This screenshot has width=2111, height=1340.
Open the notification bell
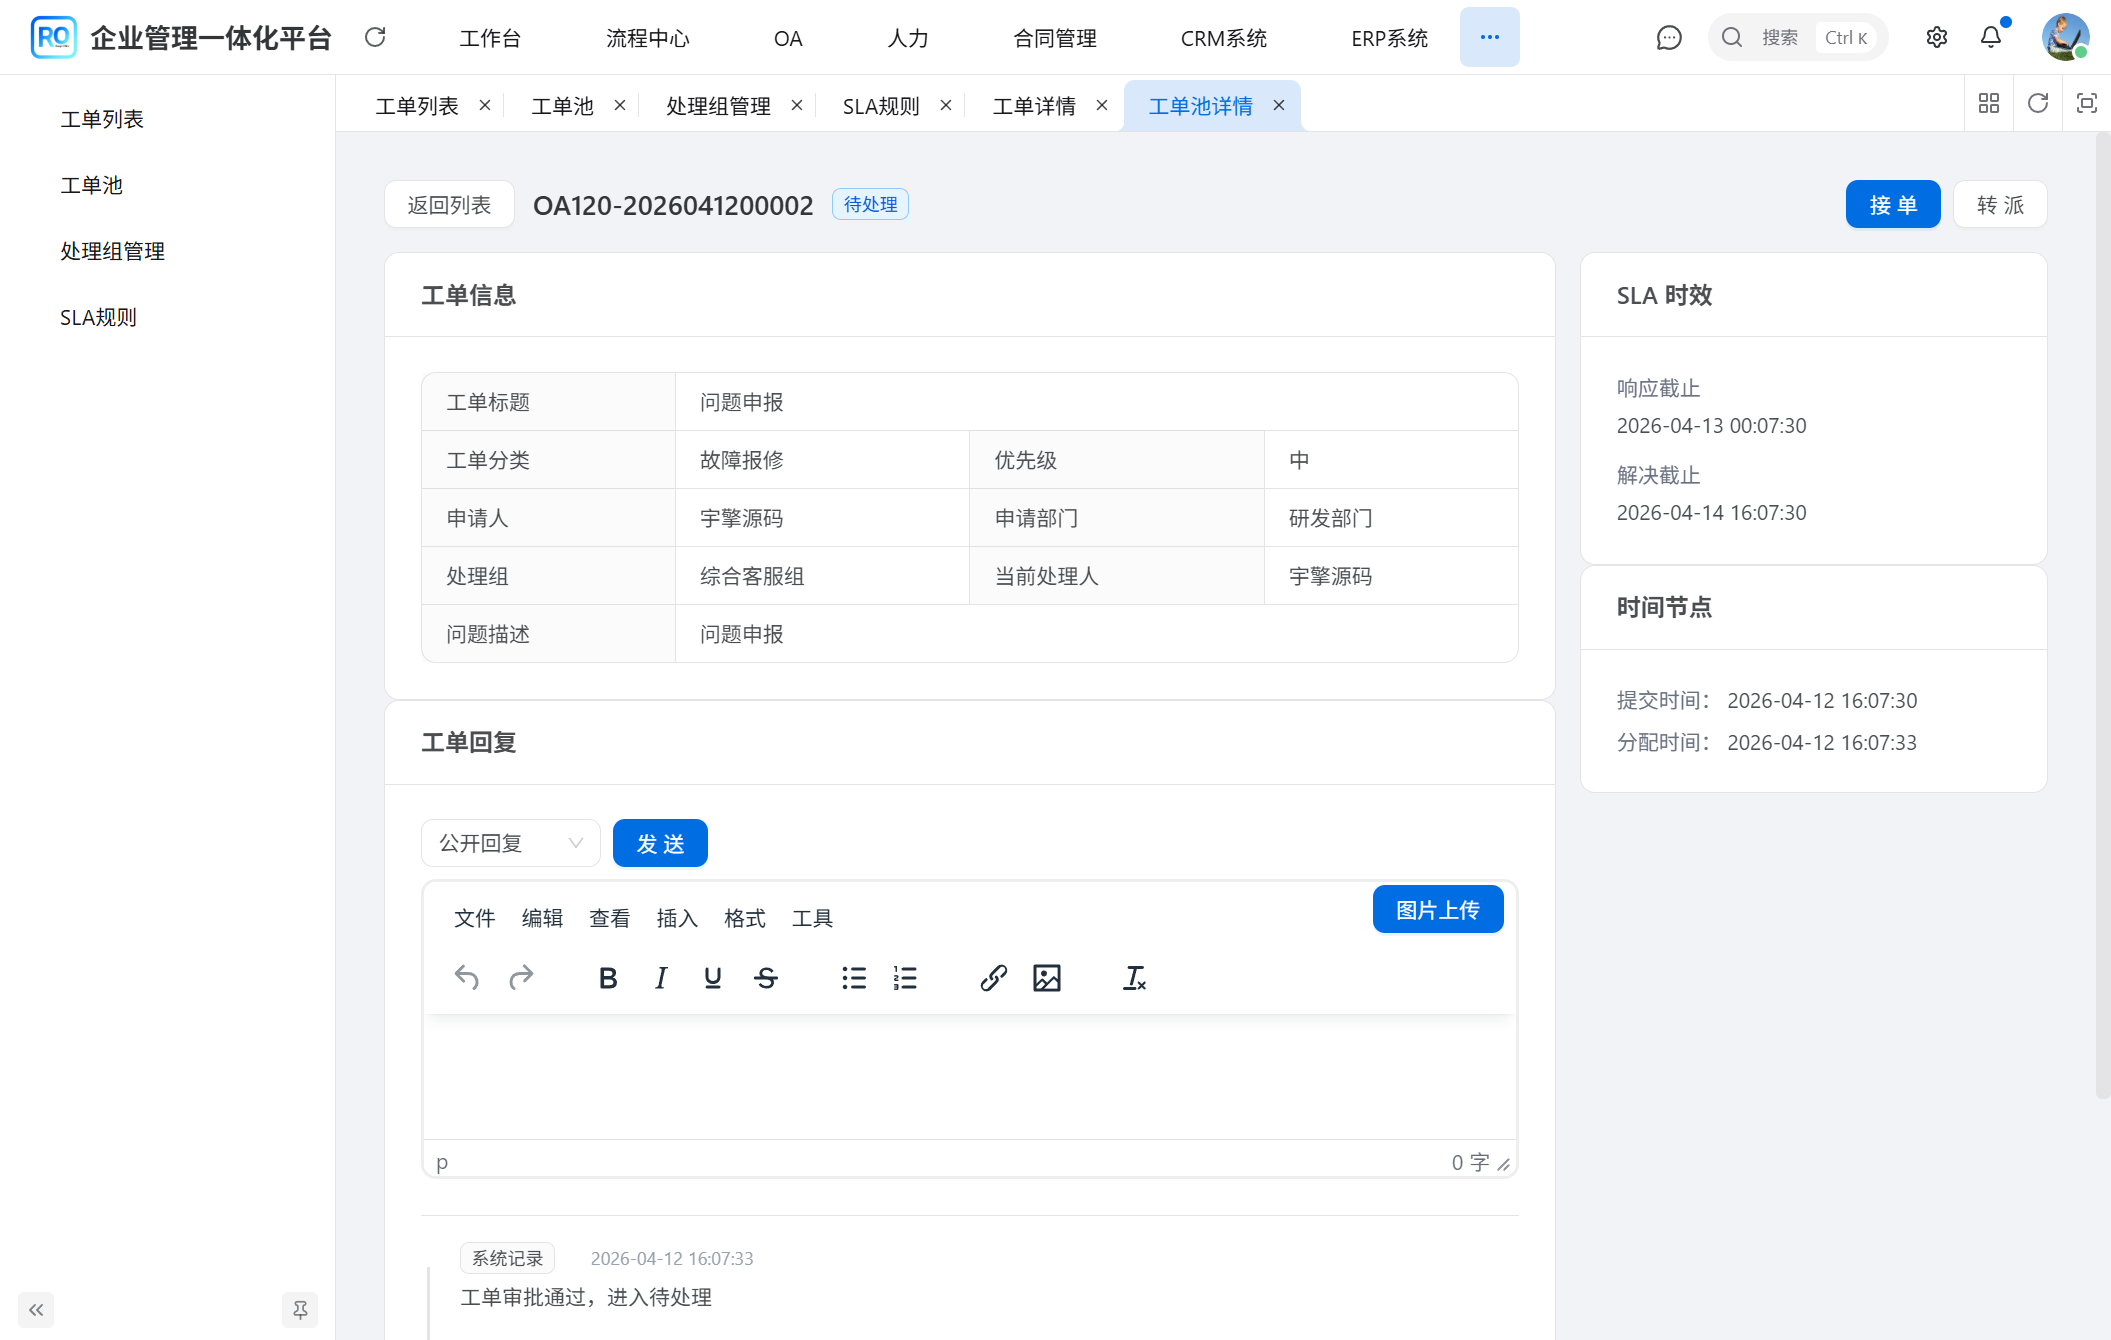(x=1990, y=38)
